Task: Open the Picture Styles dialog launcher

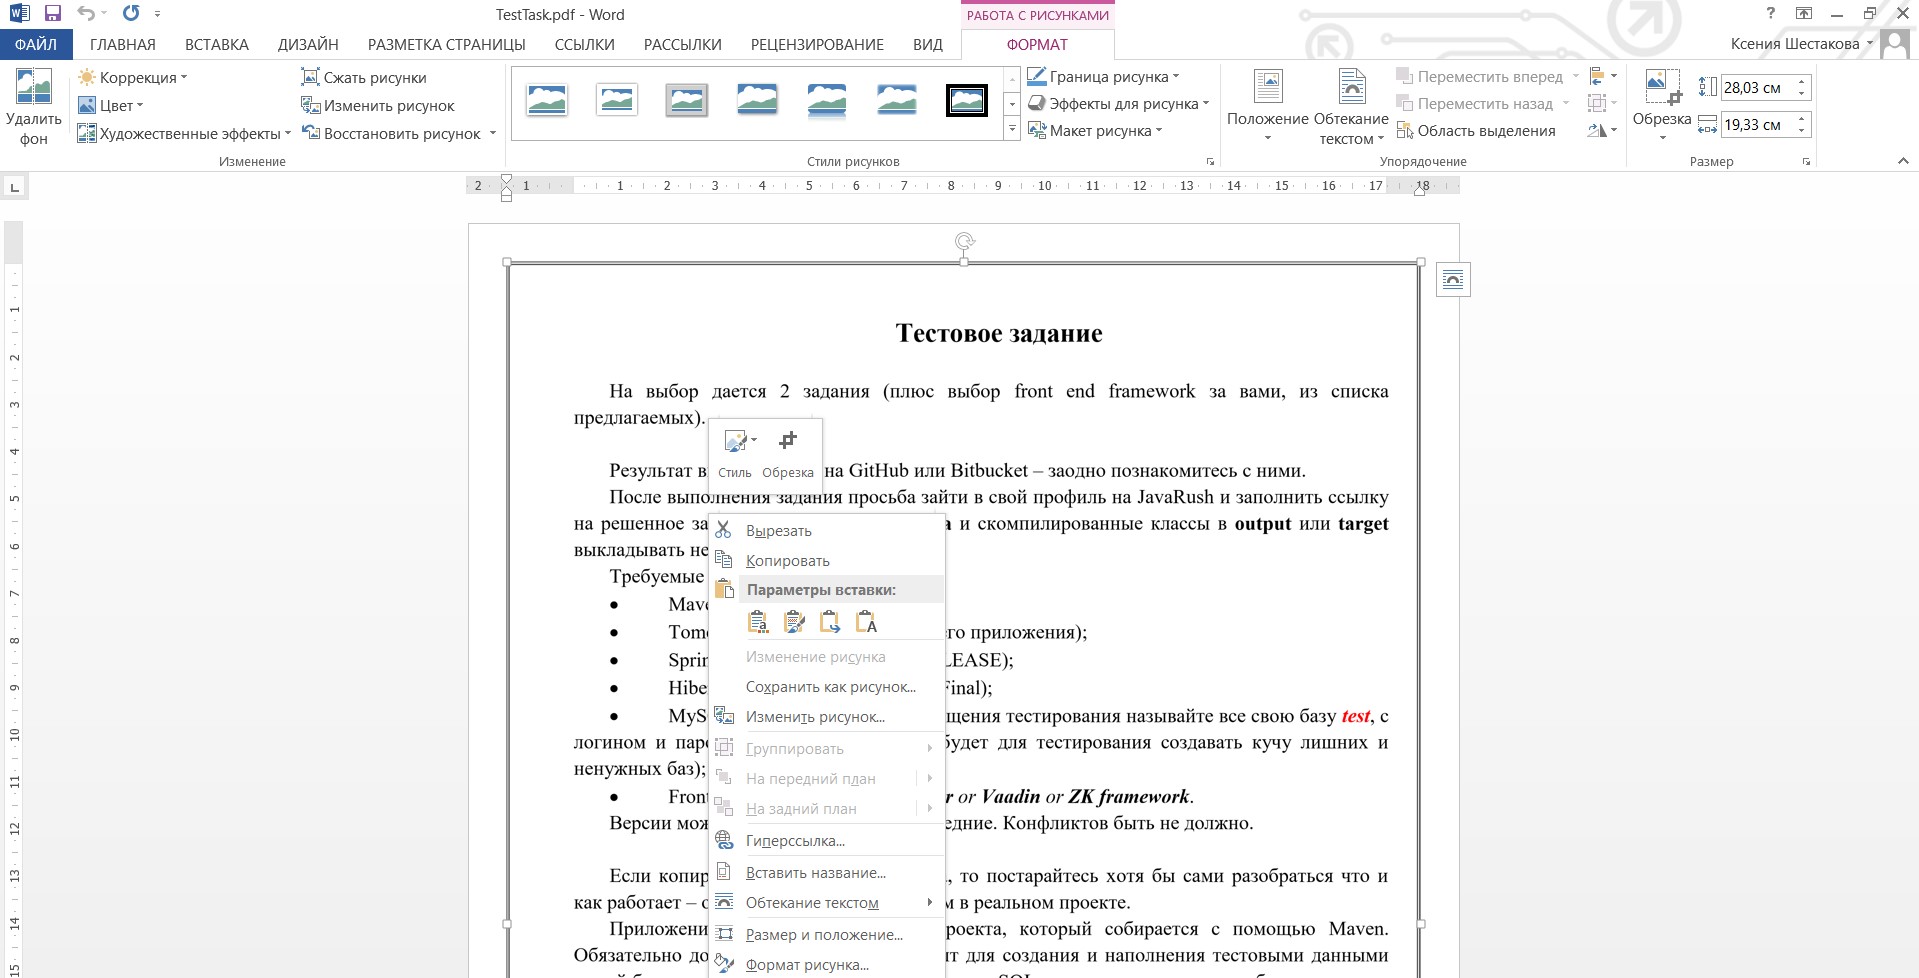Action: [x=1210, y=161]
